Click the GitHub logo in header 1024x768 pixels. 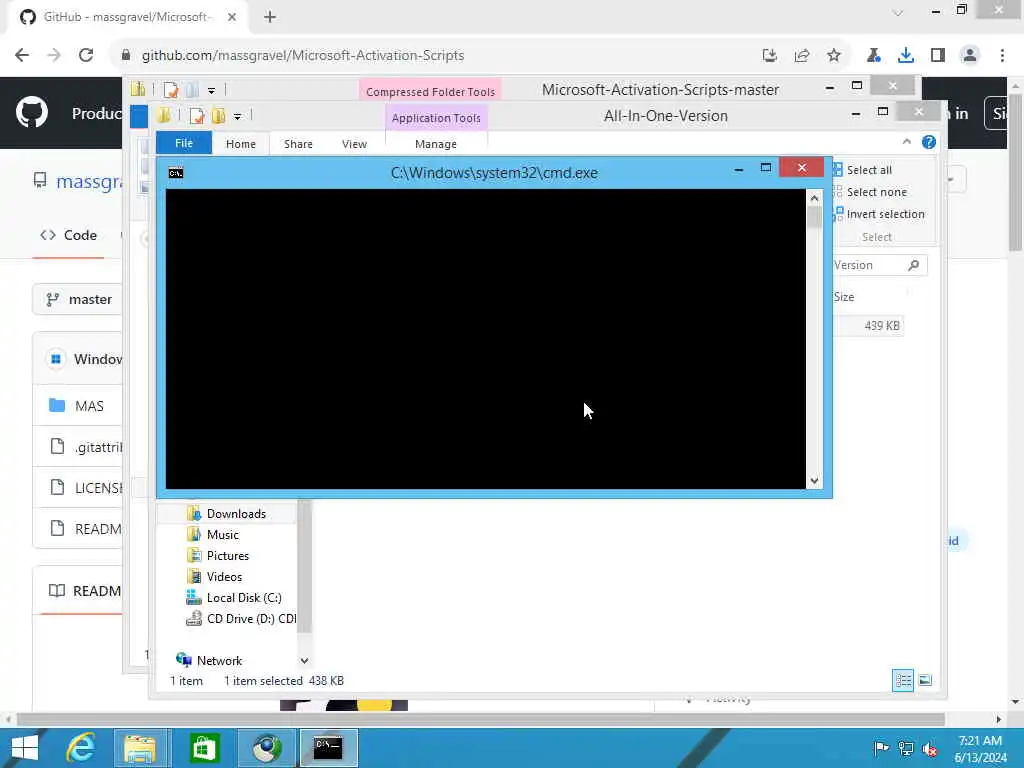(x=31, y=113)
